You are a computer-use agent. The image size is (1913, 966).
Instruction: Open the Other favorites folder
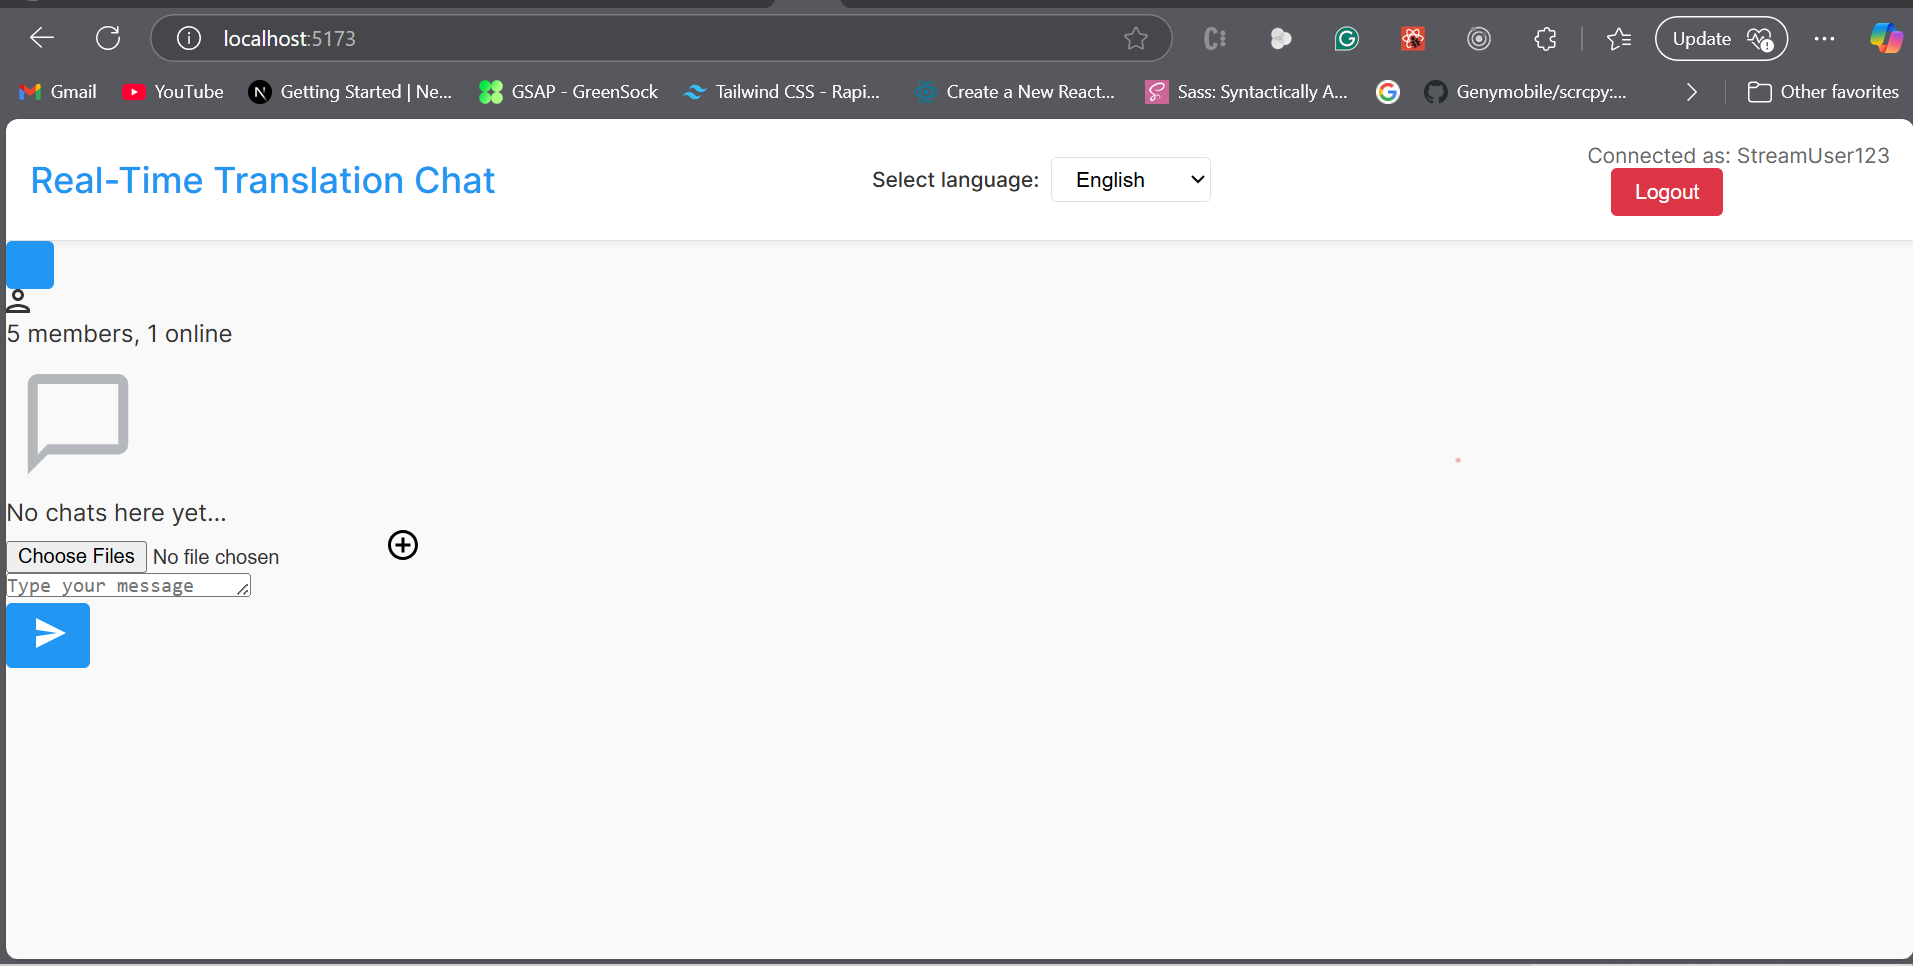(1823, 92)
